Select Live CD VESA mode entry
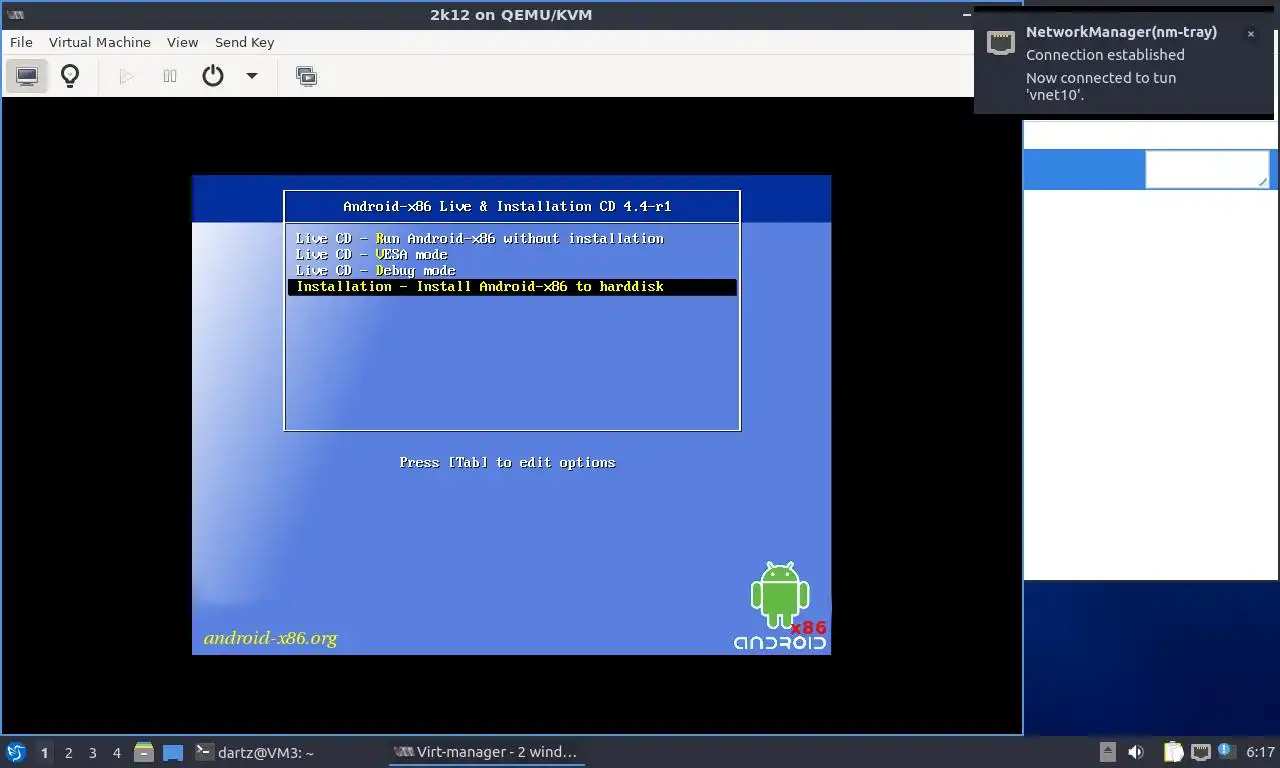The width and height of the screenshot is (1280, 768). [x=511, y=254]
